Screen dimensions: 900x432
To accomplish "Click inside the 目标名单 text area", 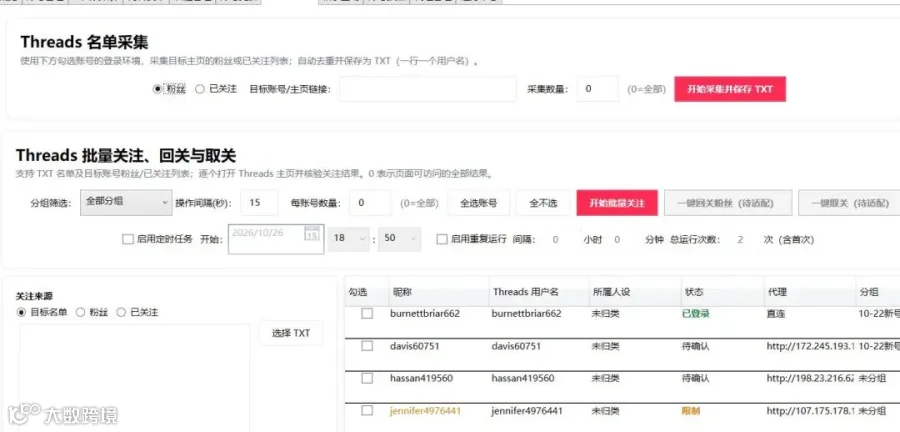I will pos(134,377).
